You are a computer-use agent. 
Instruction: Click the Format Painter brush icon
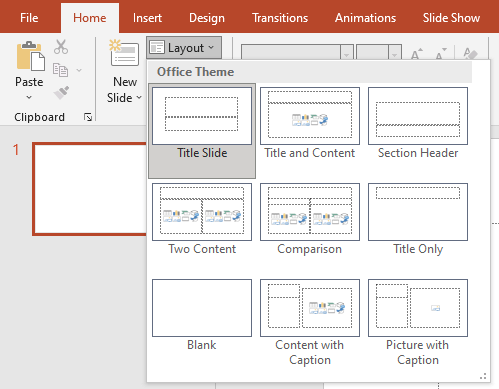(61, 93)
